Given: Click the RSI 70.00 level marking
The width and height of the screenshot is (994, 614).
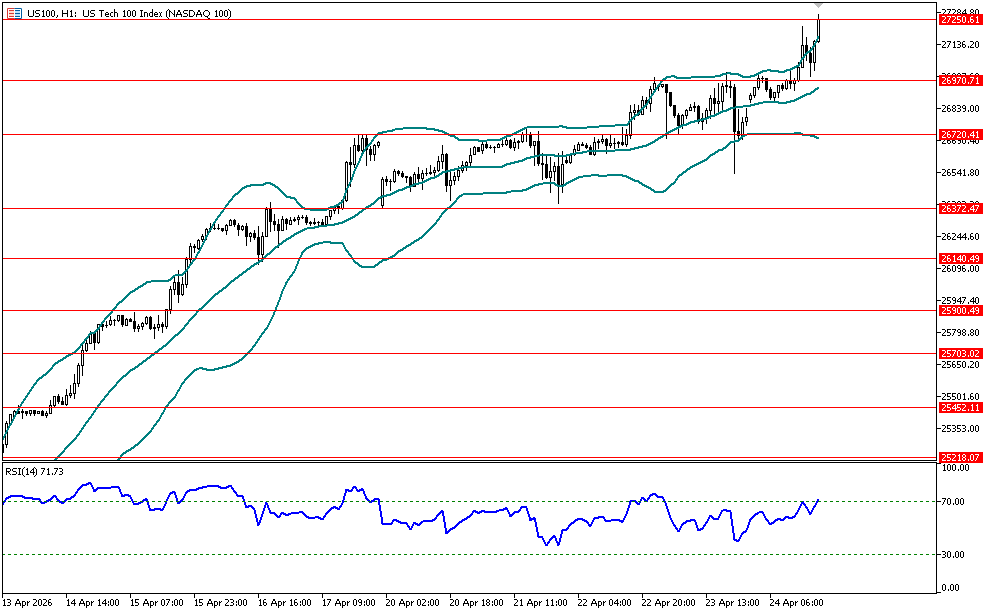Looking at the screenshot, I should [x=954, y=502].
